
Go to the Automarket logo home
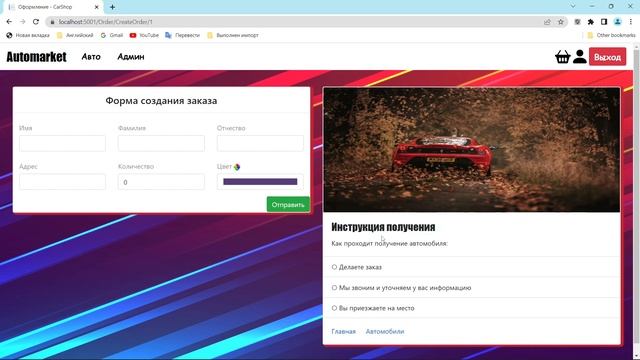(36, 57)
